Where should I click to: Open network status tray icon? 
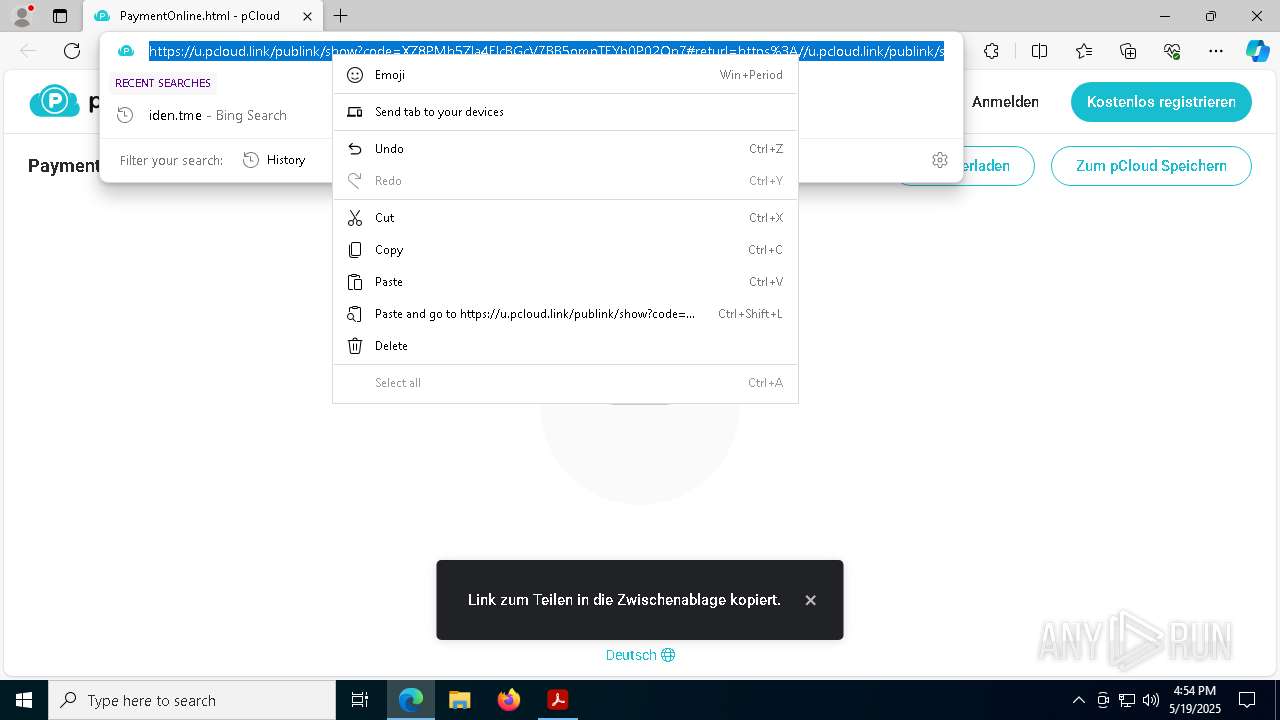[1127, 700]
